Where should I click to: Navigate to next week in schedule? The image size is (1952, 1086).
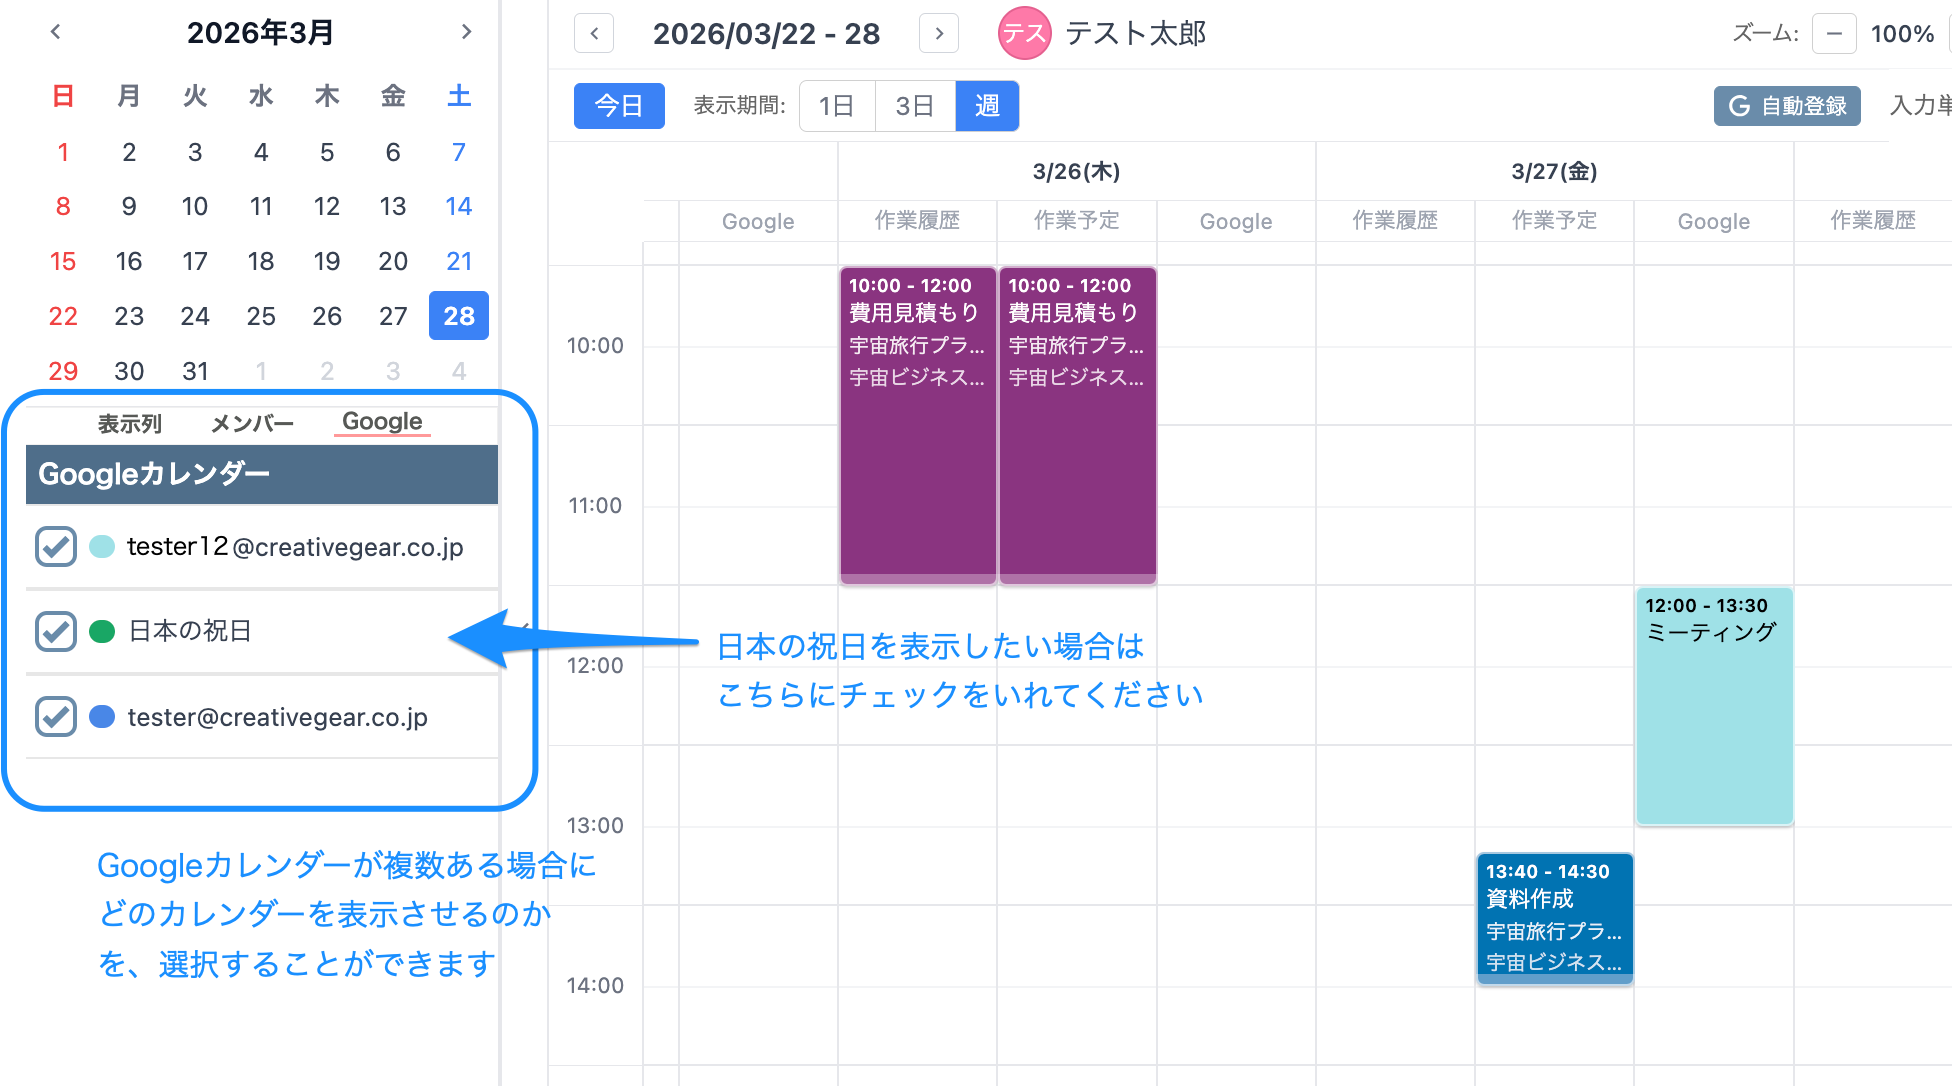(x=938, y=33)
